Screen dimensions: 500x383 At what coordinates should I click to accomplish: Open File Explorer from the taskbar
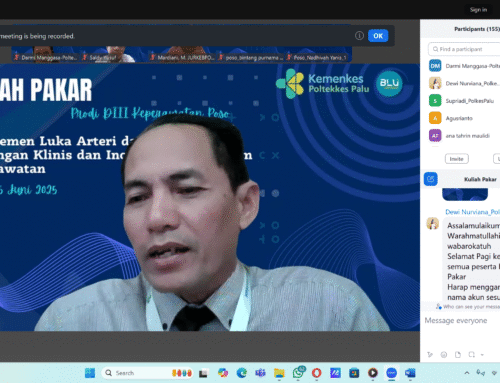[x=279, y=373]
